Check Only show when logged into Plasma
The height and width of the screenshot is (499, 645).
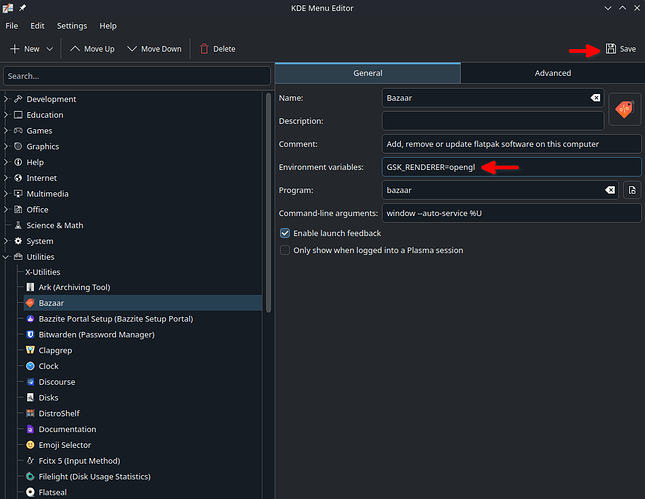(285, 250)
